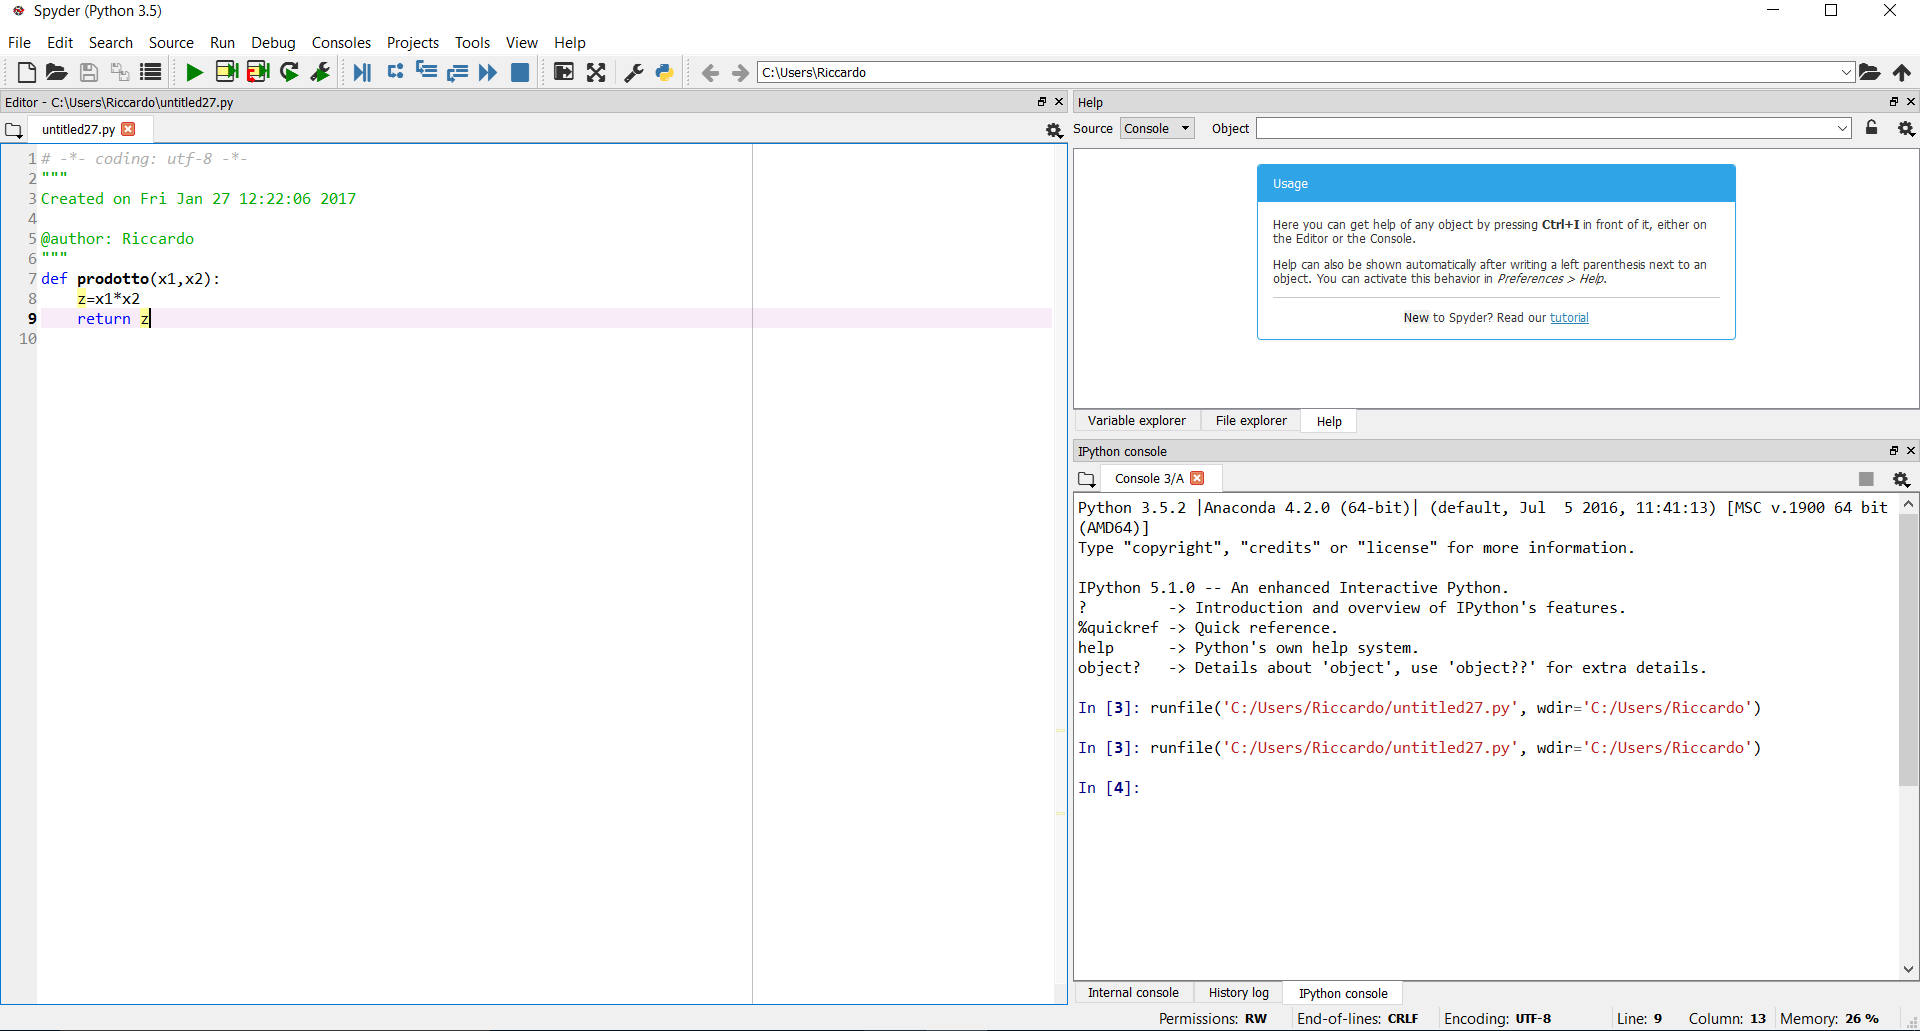Open the Spyder tutorial link
This screenshot has width=1920, height=1031.
tap(1569, 318)
